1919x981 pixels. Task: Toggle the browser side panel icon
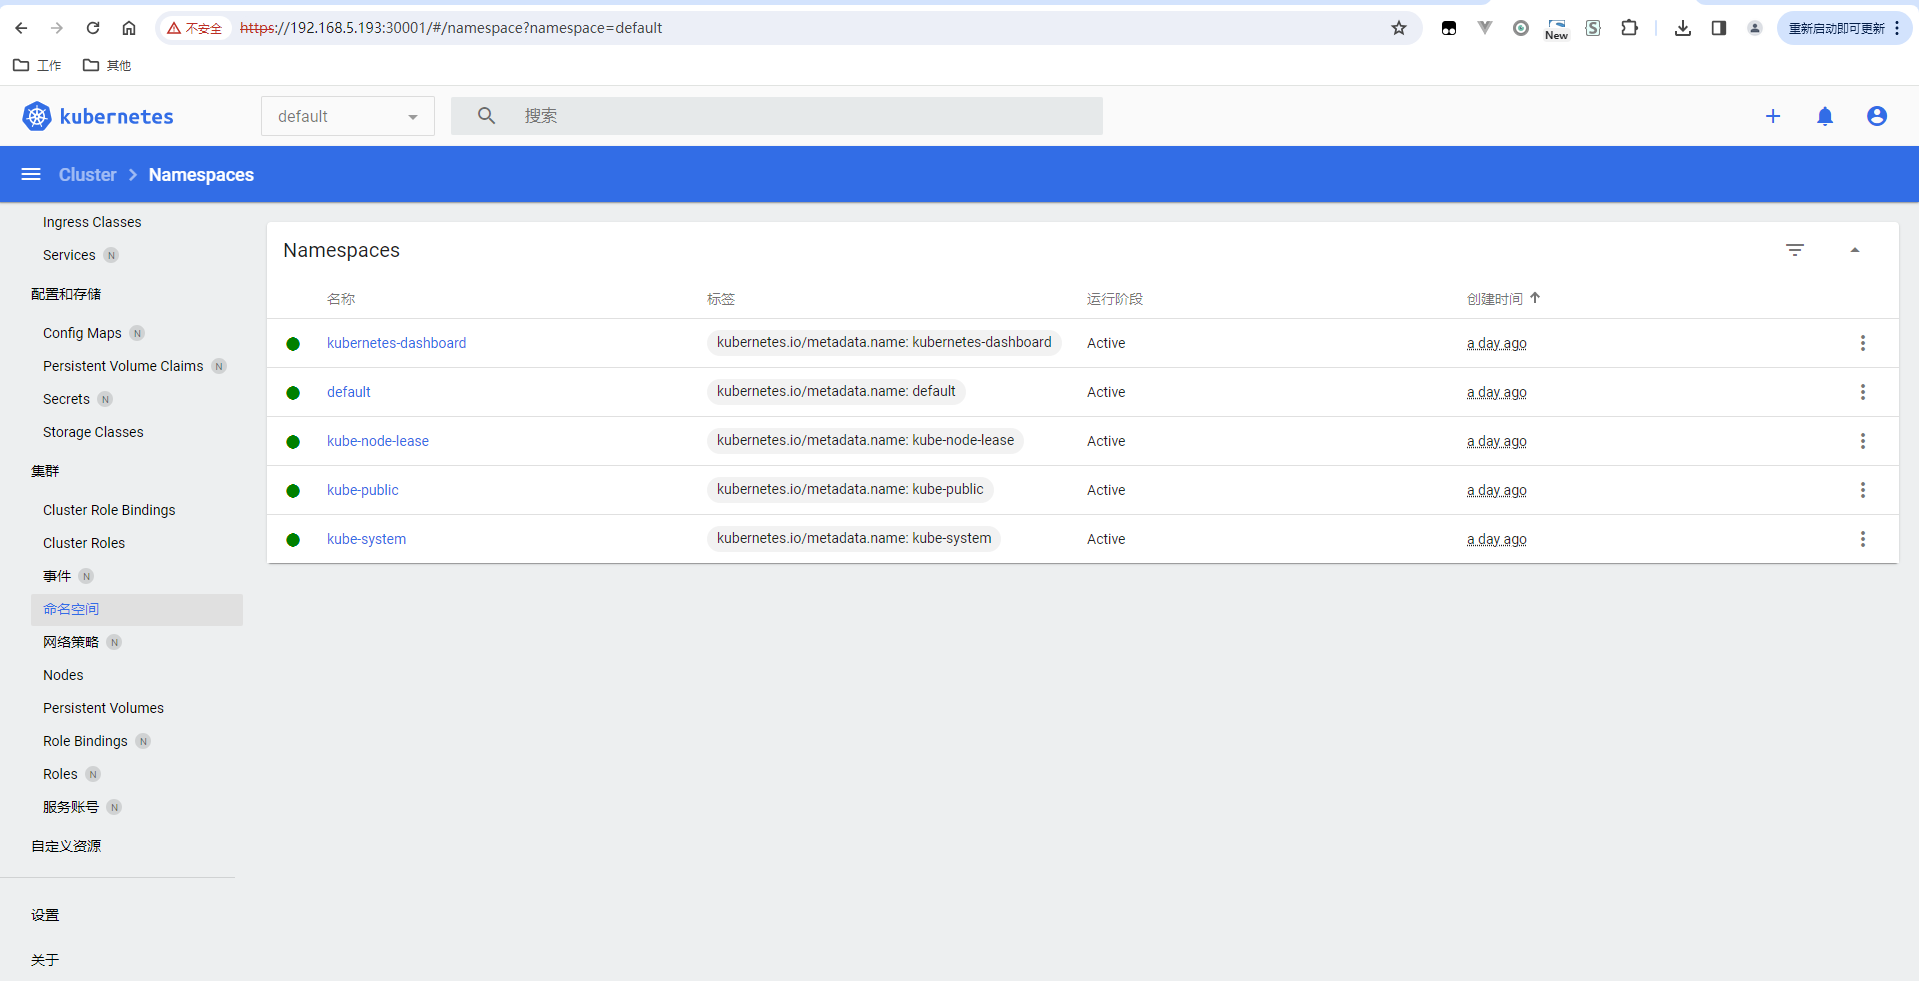pyautogui.click(x=1719, y=28)
